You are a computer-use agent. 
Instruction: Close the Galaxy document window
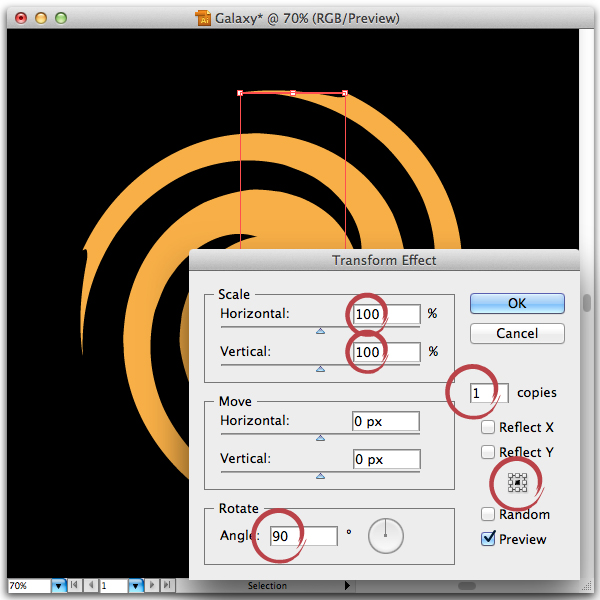pyautogui.click(x=21, y=18)
